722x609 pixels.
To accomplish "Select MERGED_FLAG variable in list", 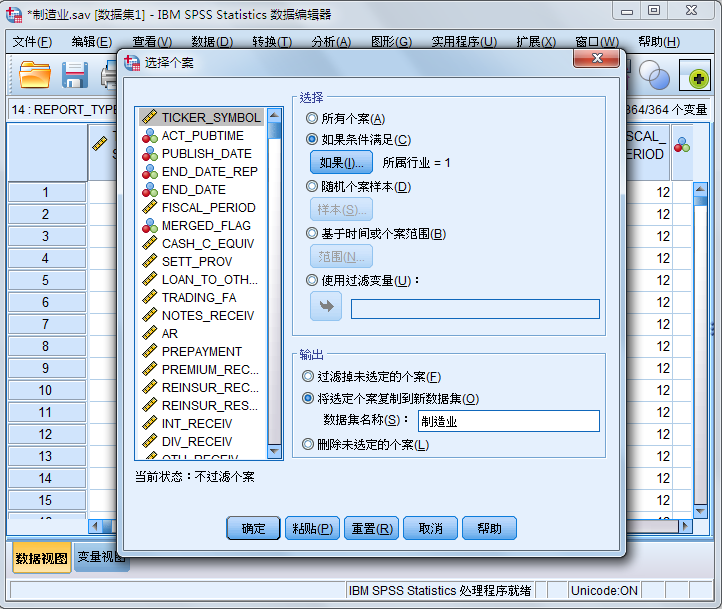I will pos(201,226).
